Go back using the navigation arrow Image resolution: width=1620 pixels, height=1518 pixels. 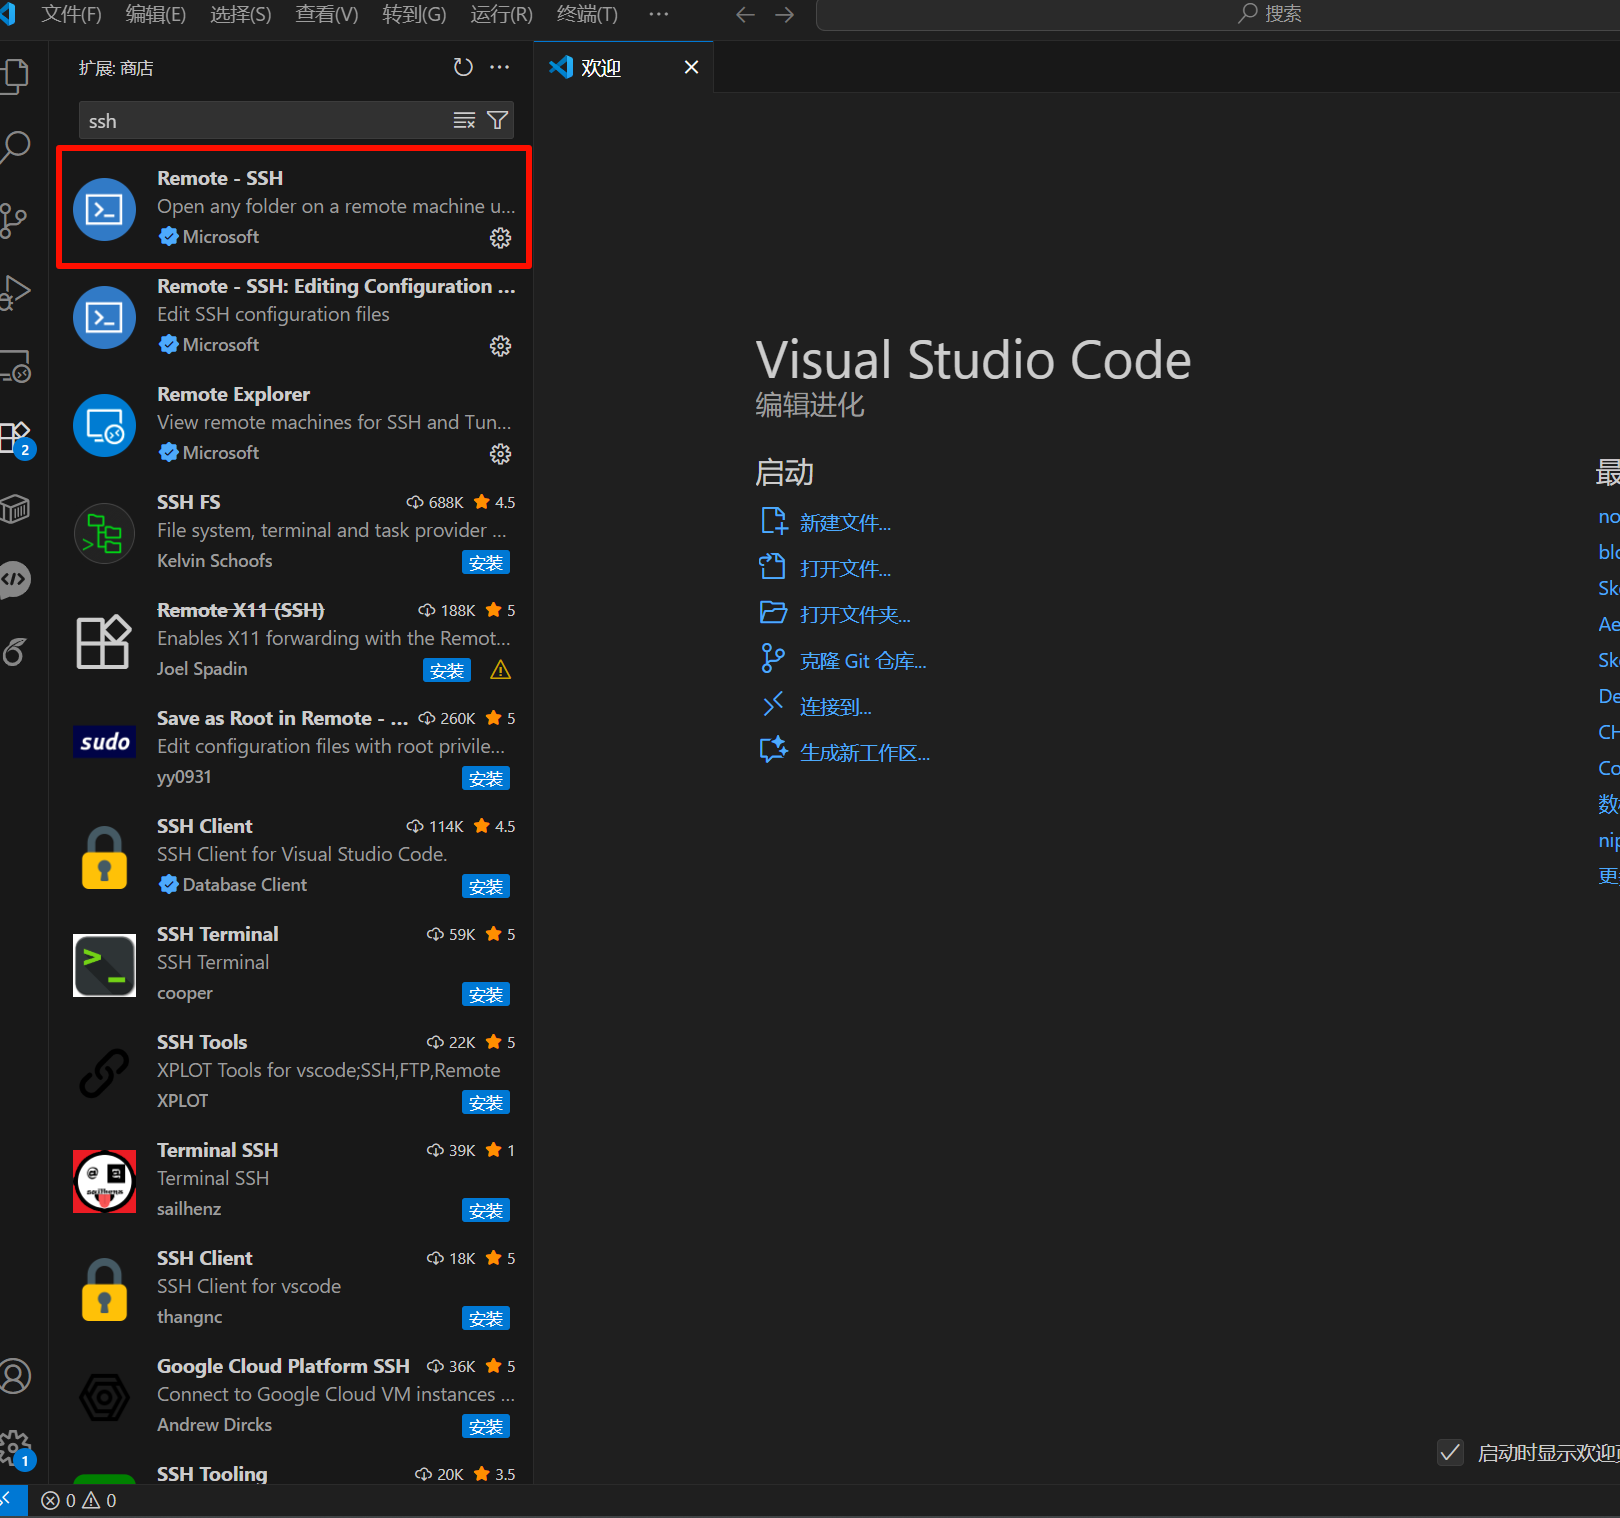[x=745, y=14]
